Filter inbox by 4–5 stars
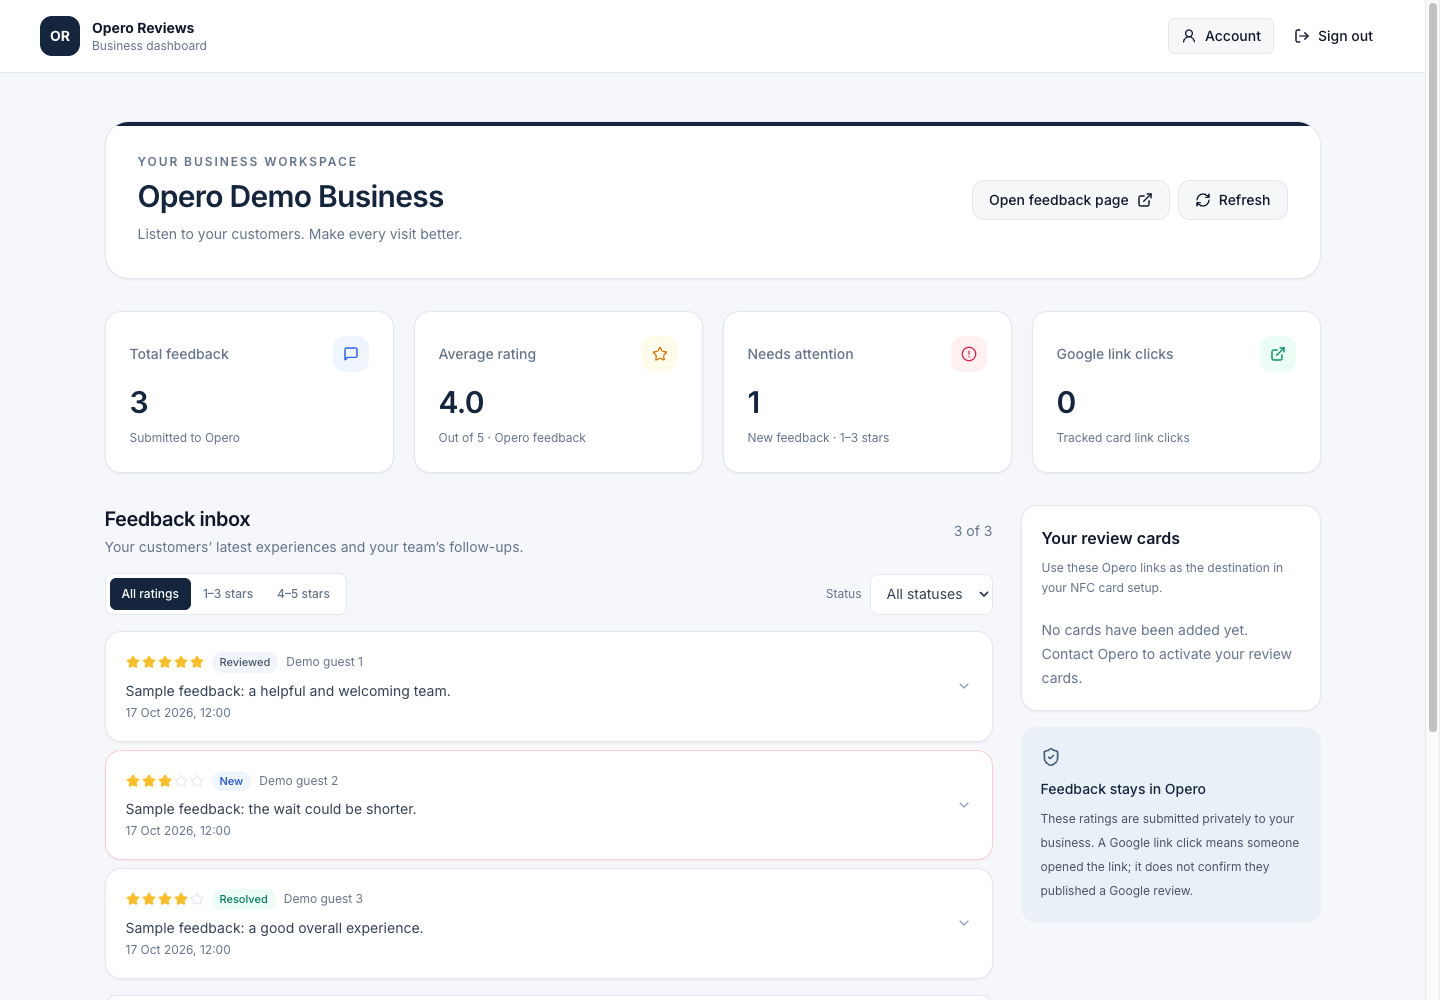 303,594
